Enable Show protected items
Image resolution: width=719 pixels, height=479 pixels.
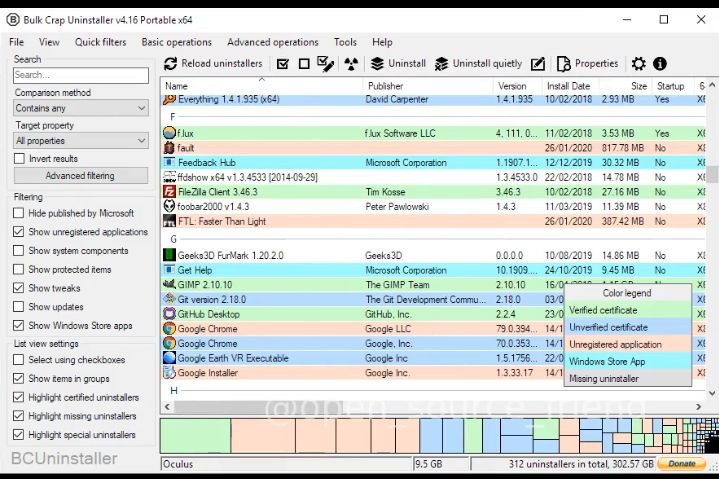pos(18,270)
